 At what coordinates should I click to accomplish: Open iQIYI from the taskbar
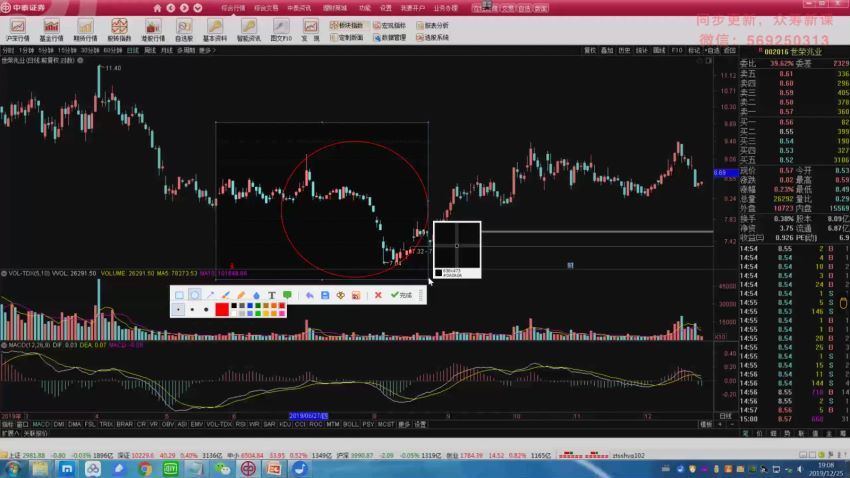pos(170,469)
